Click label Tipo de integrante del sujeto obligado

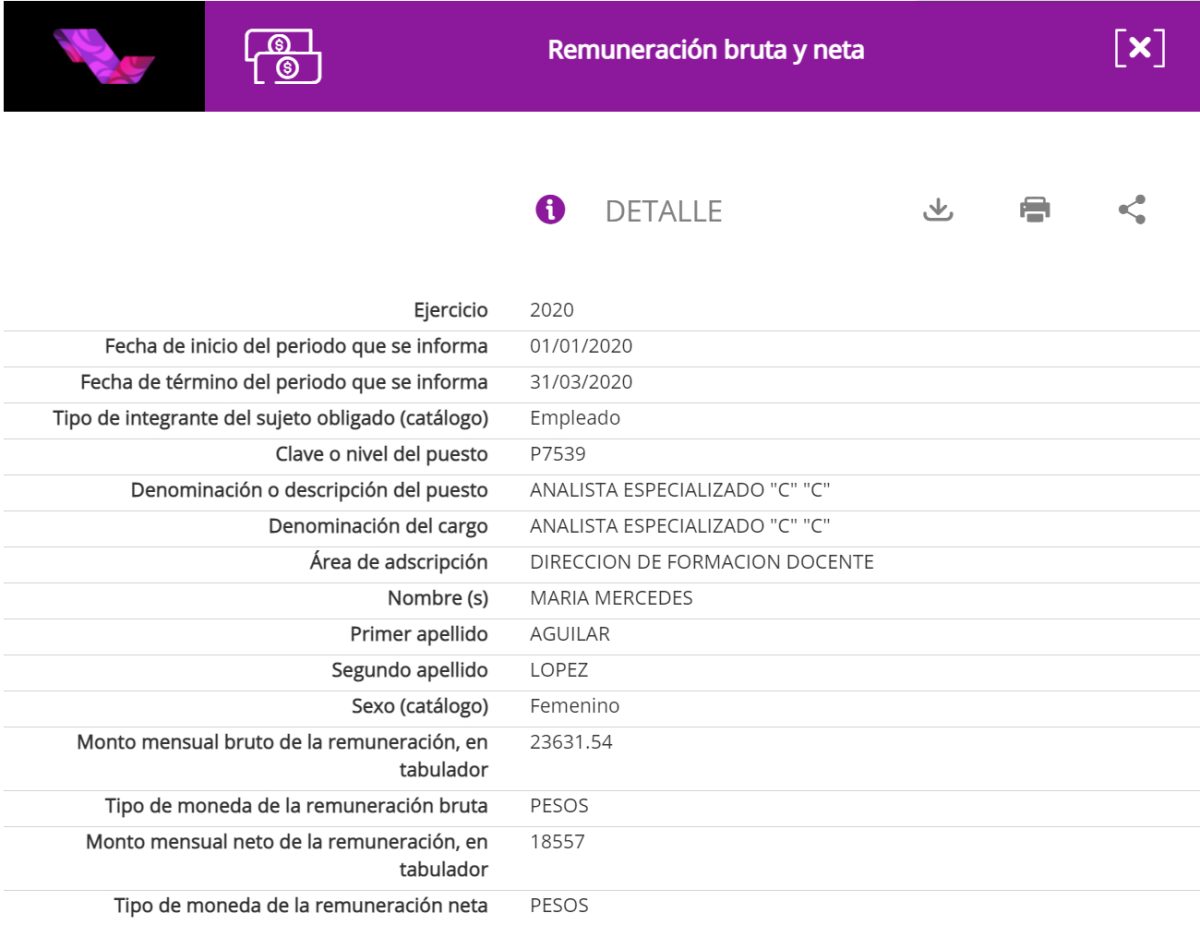[271, 419]
